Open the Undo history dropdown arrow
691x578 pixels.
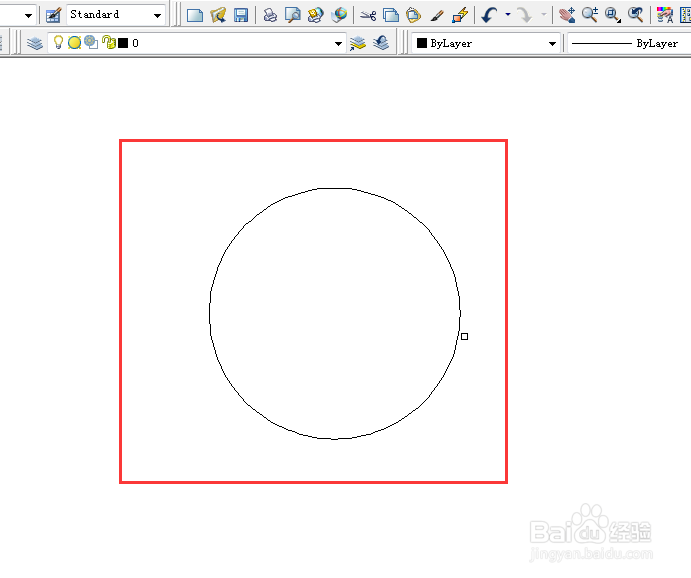tap(508, 15)
